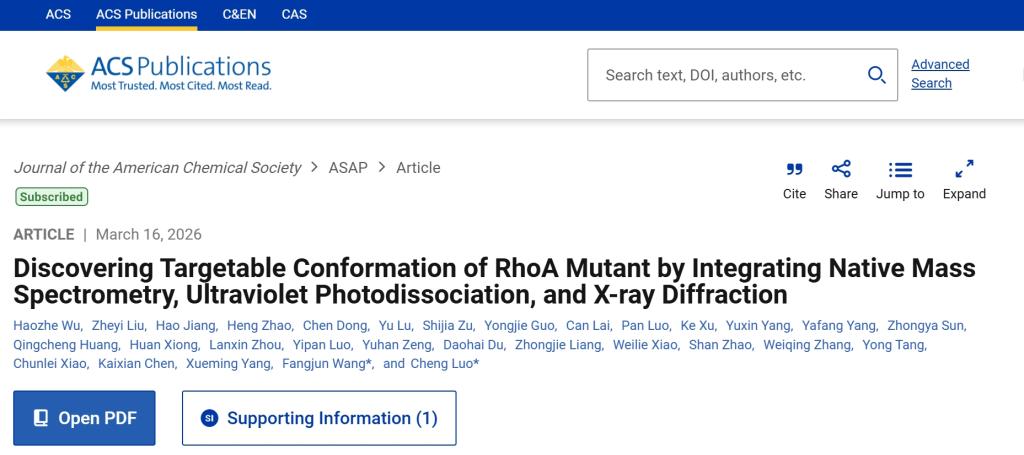Open the Jump to list icon

pos(900,170)
